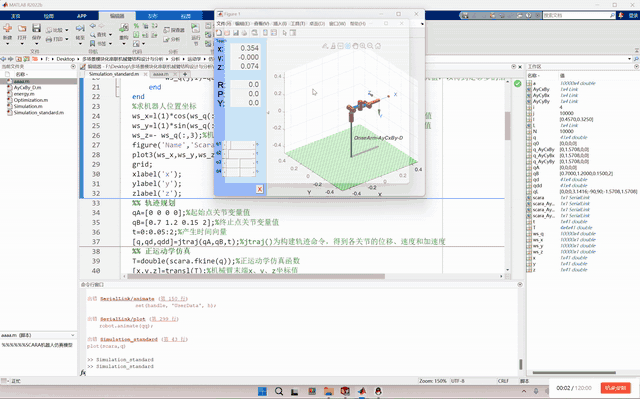Click the green code check status indicator
The width and height of the screenshot is (640, 399).
pyautogui.click(x=518, y=84)
